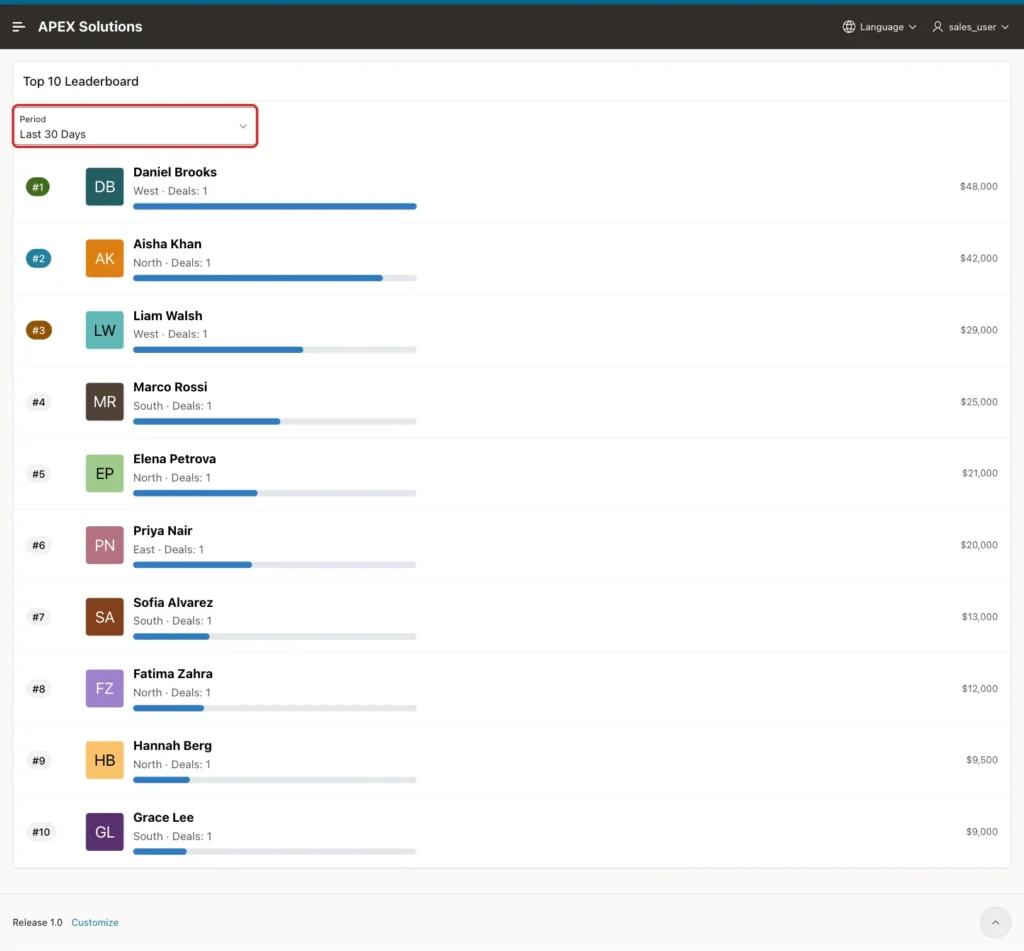The width and height of the screenshot is (1024, 951).
Task: Click Hannah Berg's HB avatar
Action: [x=104, y=760]
